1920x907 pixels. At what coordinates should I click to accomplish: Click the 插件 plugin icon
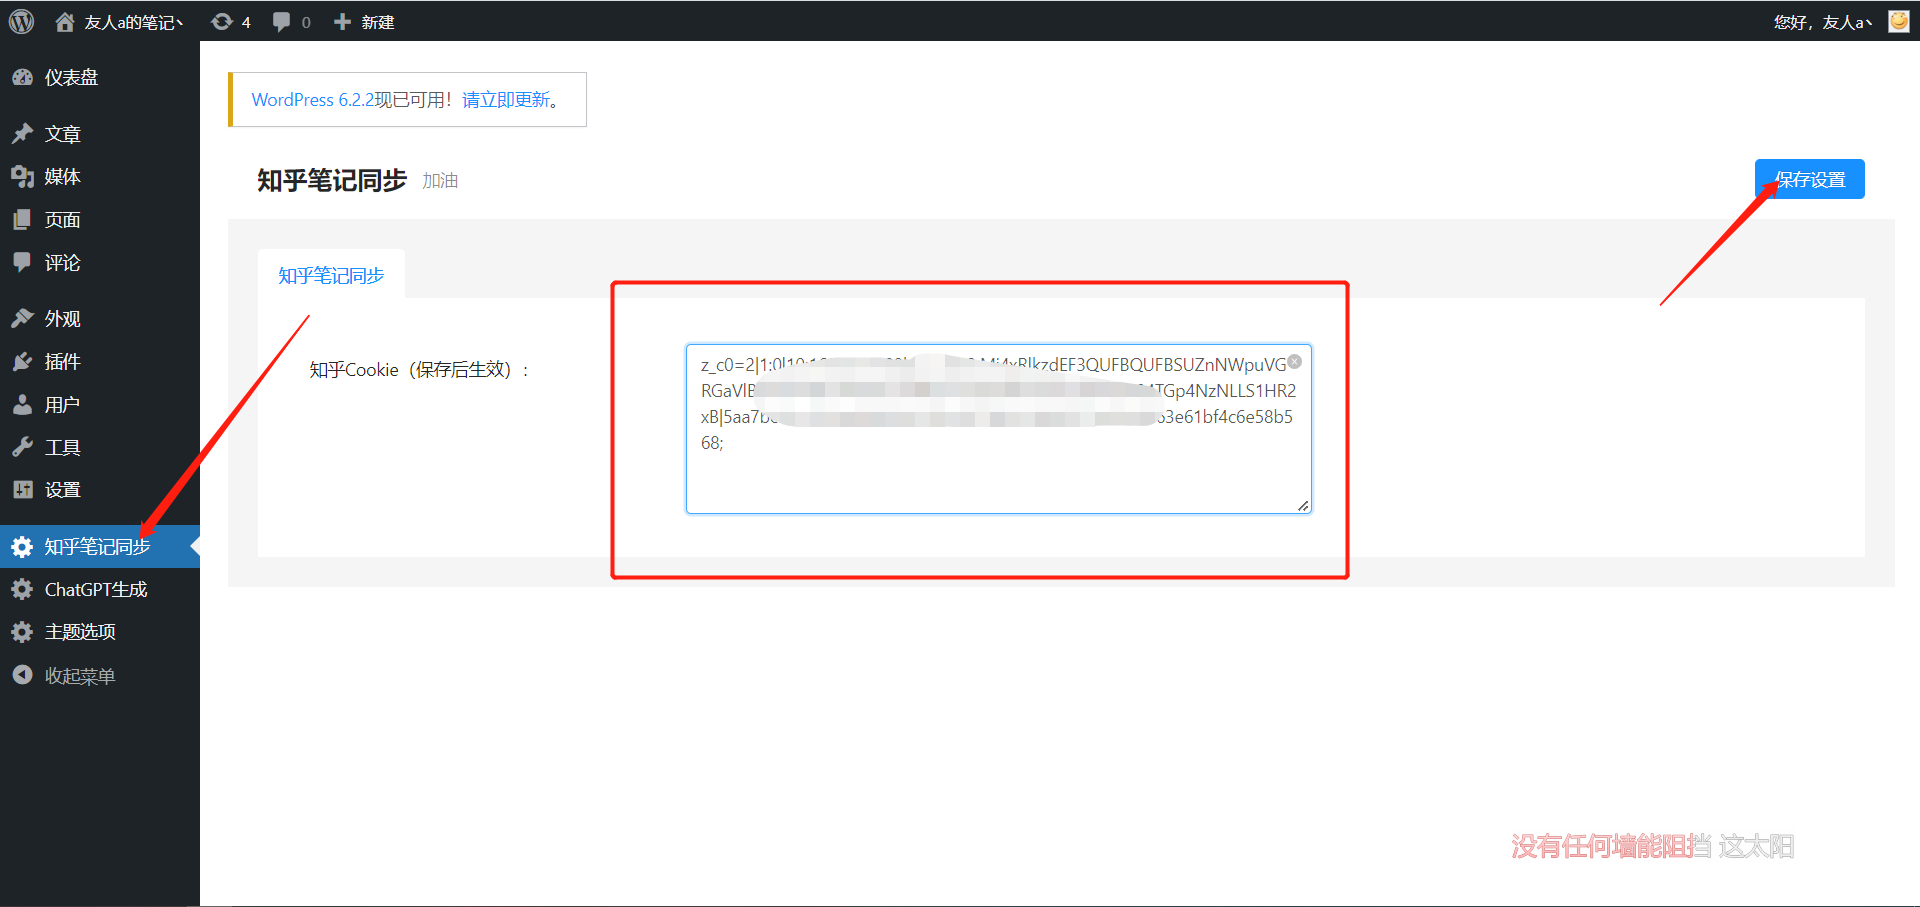tap(22, 361)
